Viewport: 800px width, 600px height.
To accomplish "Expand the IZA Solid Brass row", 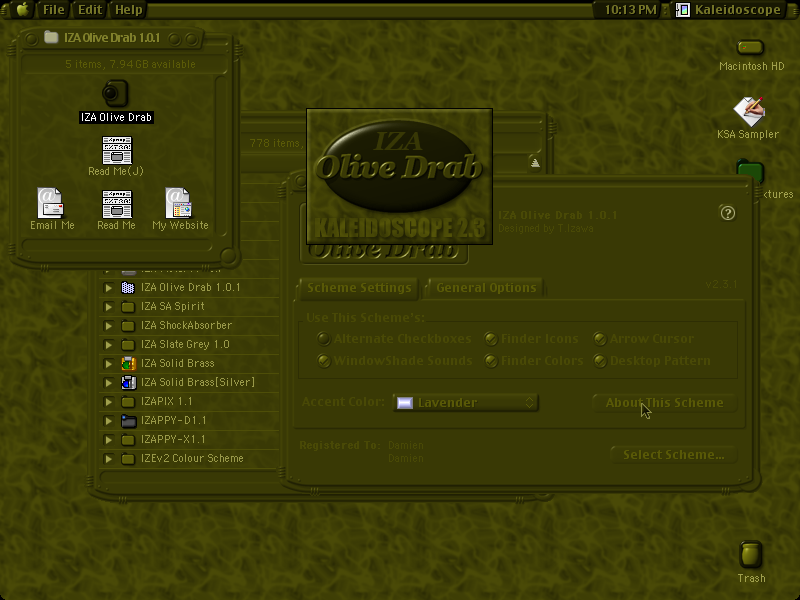I will (108, 364).
